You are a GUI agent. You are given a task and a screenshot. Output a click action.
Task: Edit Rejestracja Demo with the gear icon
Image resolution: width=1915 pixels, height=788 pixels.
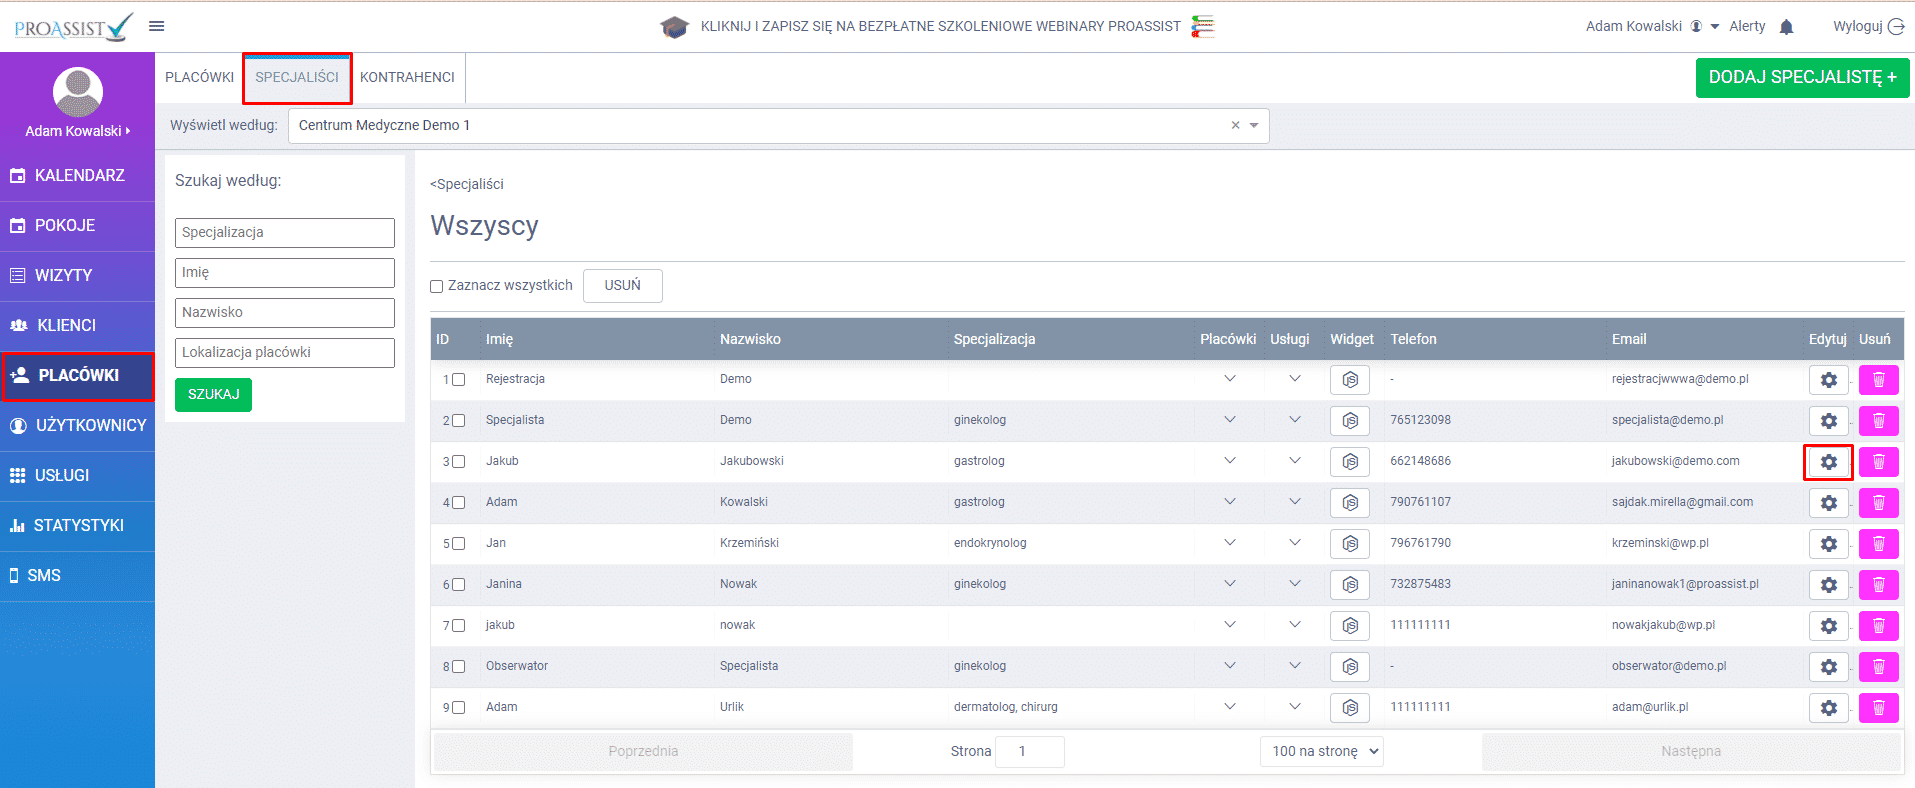[x=1829, y=380]
